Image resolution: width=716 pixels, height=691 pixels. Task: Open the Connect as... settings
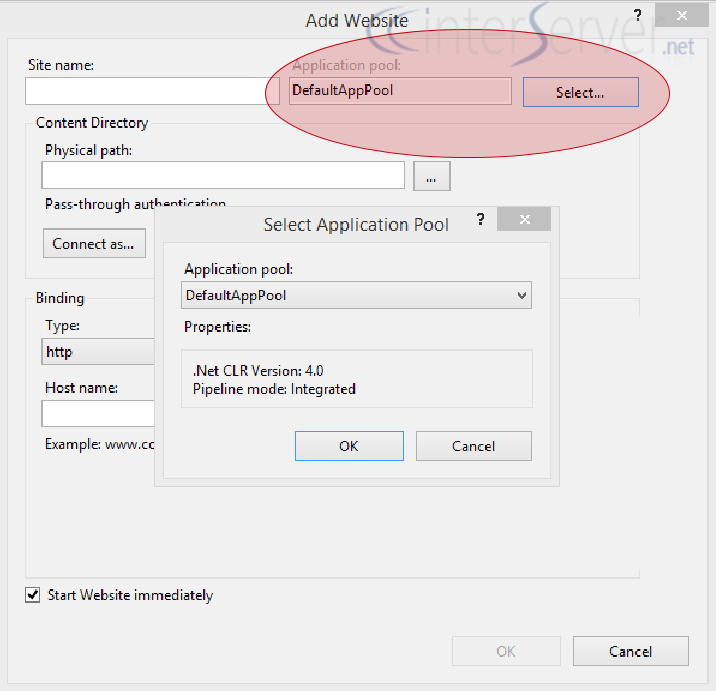pyautogui.click(x=95, y=243)
